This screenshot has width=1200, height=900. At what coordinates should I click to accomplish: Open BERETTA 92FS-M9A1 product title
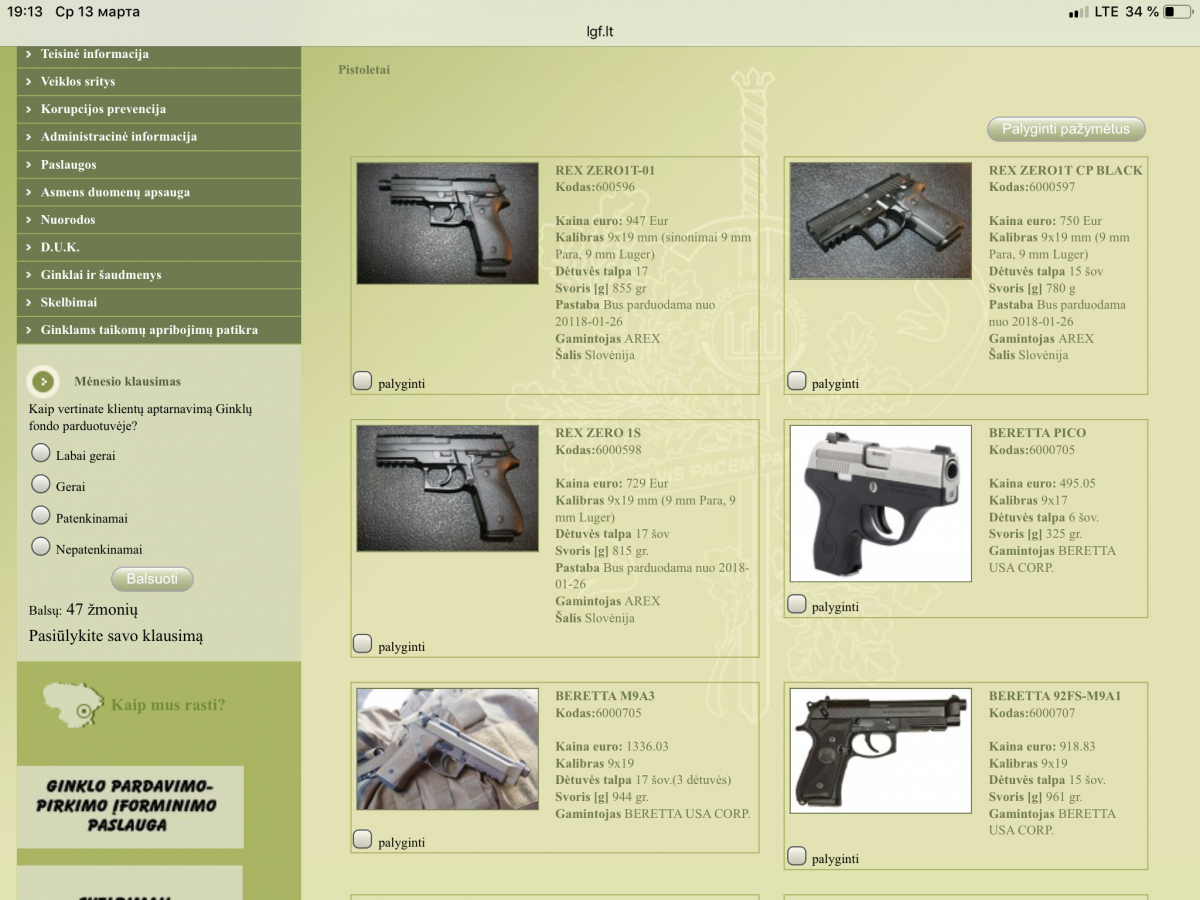click(1055, 696)
